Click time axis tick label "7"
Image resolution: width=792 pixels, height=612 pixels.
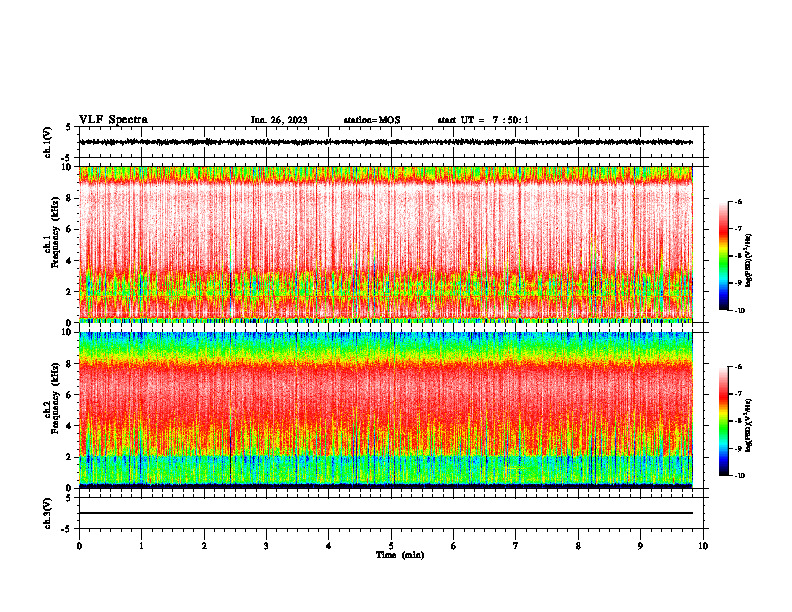[516, 546]
